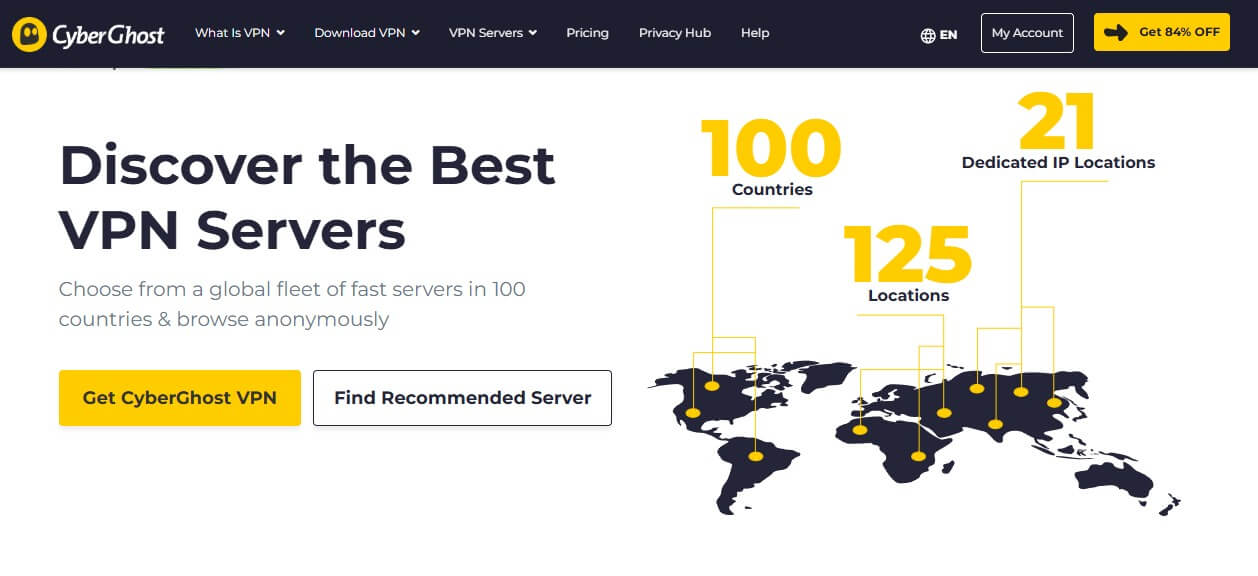Click the CyberGhost ghost logo icon
1258x576 pixels.
tap(28, 33)
